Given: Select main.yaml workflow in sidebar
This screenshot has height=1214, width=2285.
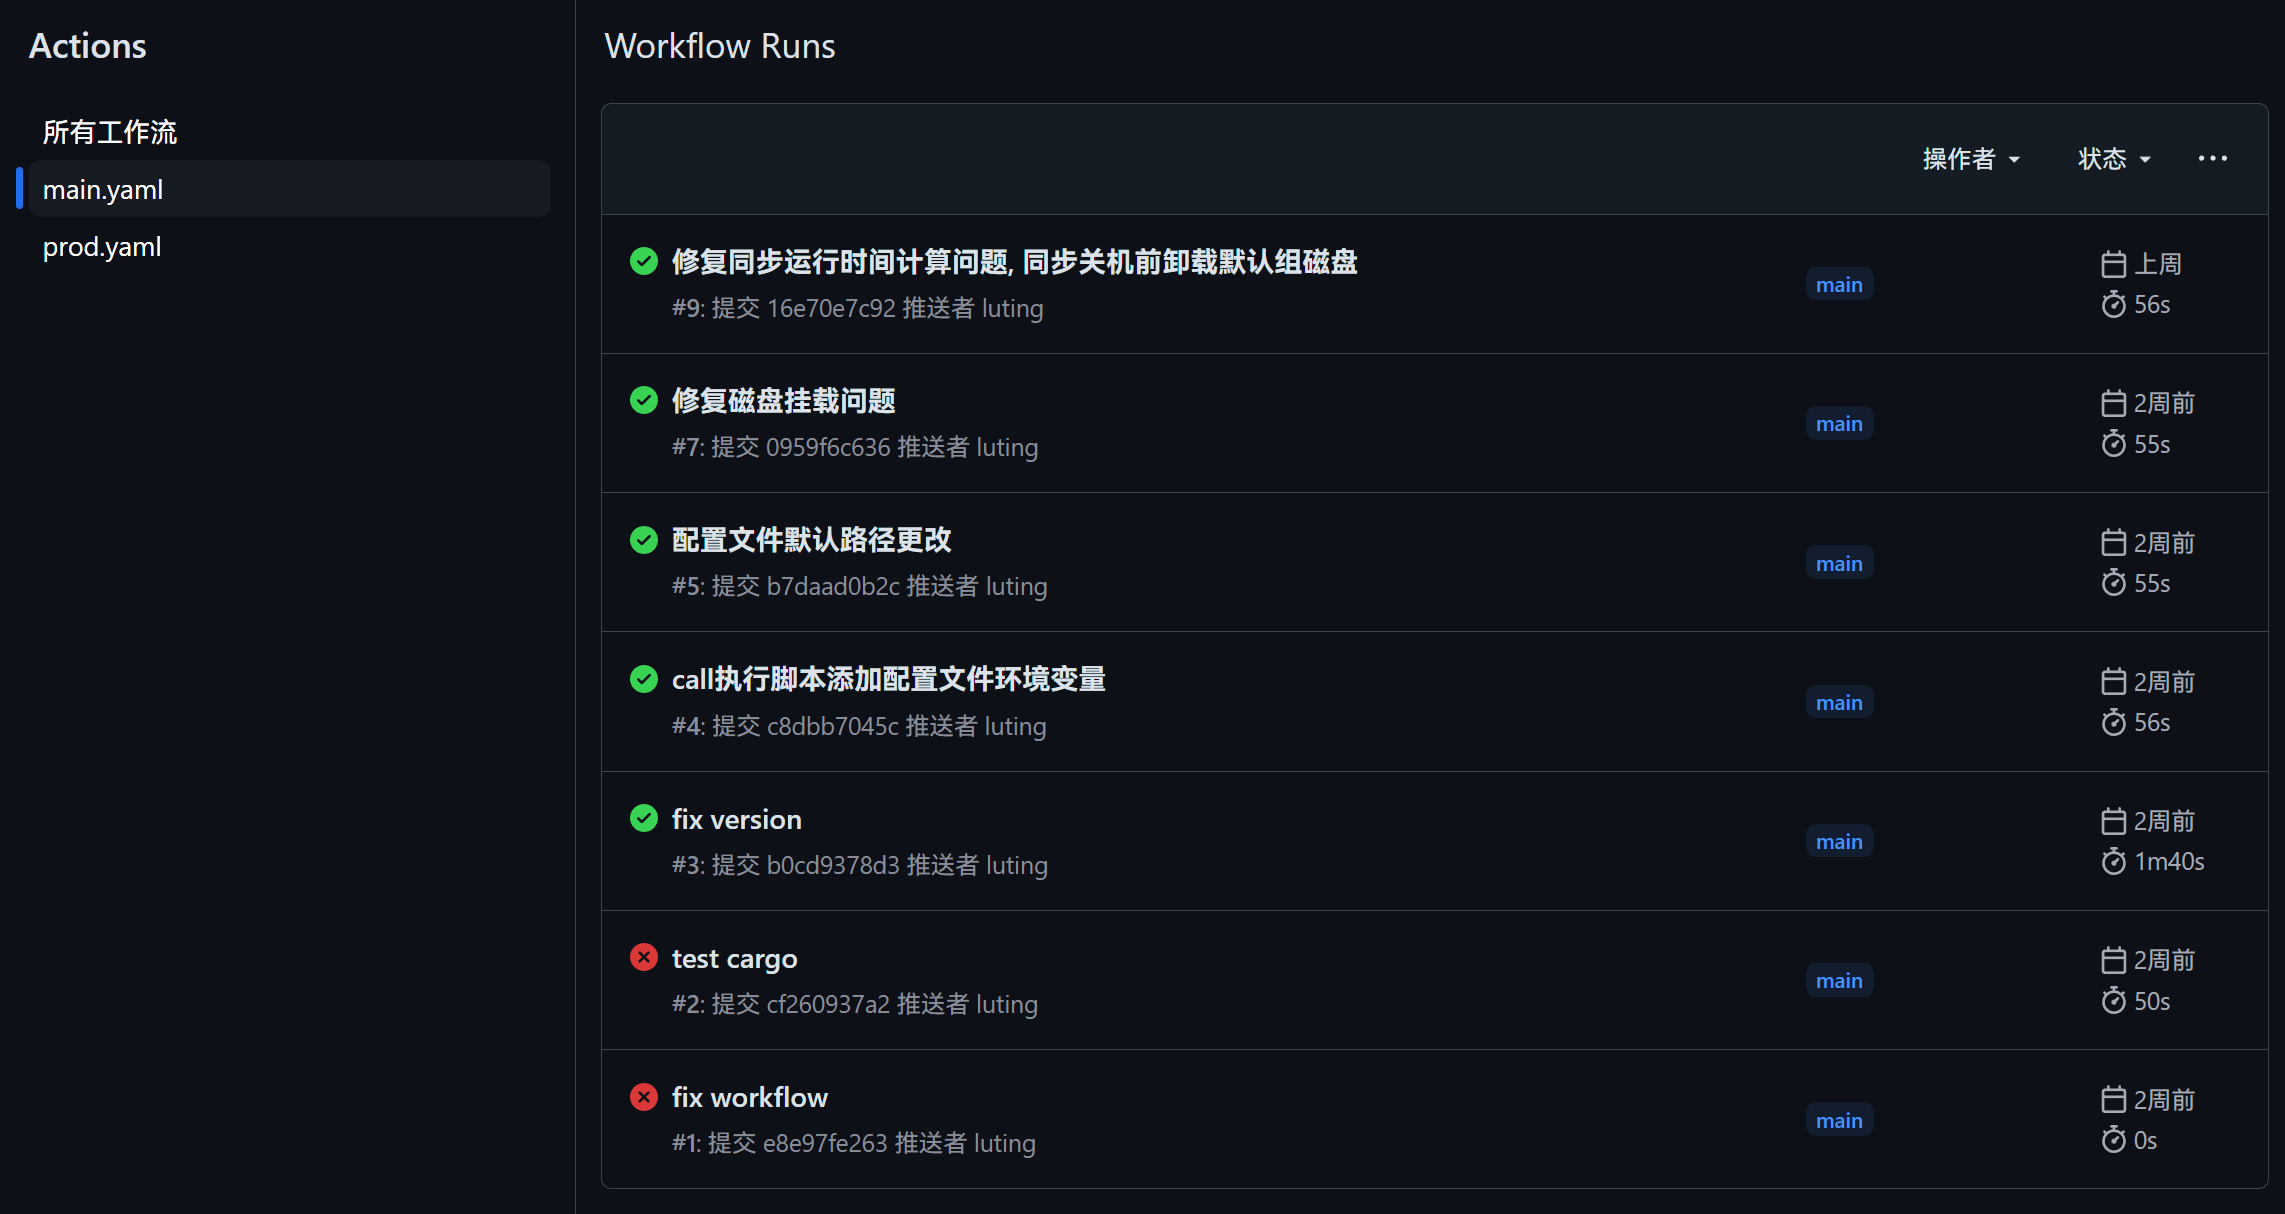Looking at the screenshot, I should (103, 189).
